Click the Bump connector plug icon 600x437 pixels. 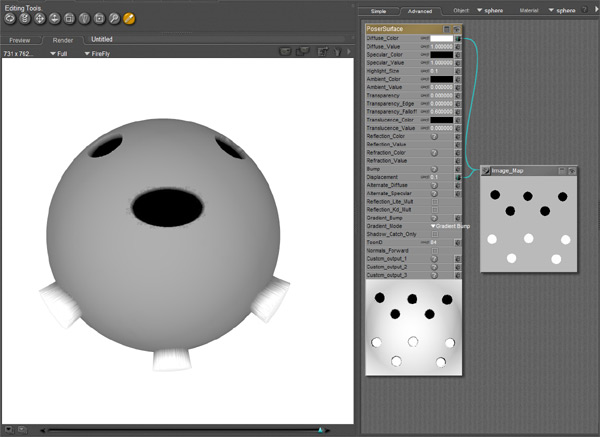click(458, 168)
